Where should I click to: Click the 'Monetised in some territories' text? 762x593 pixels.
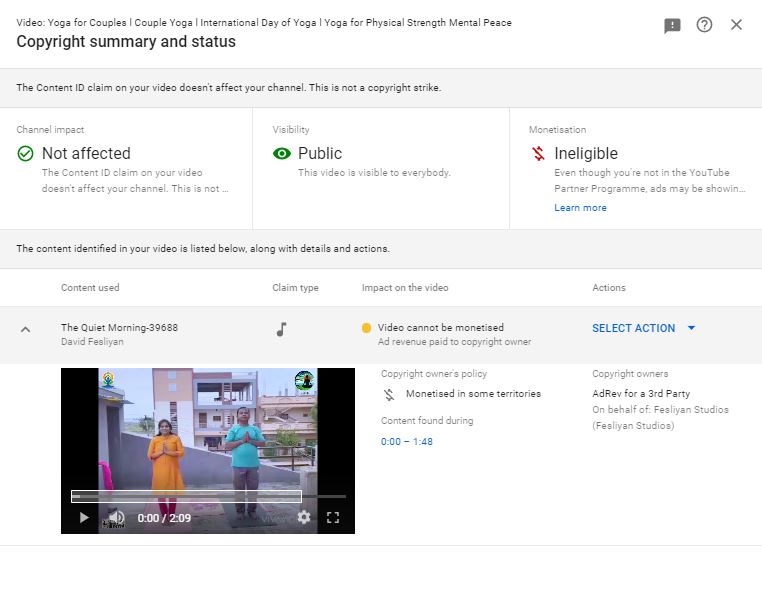473,394
